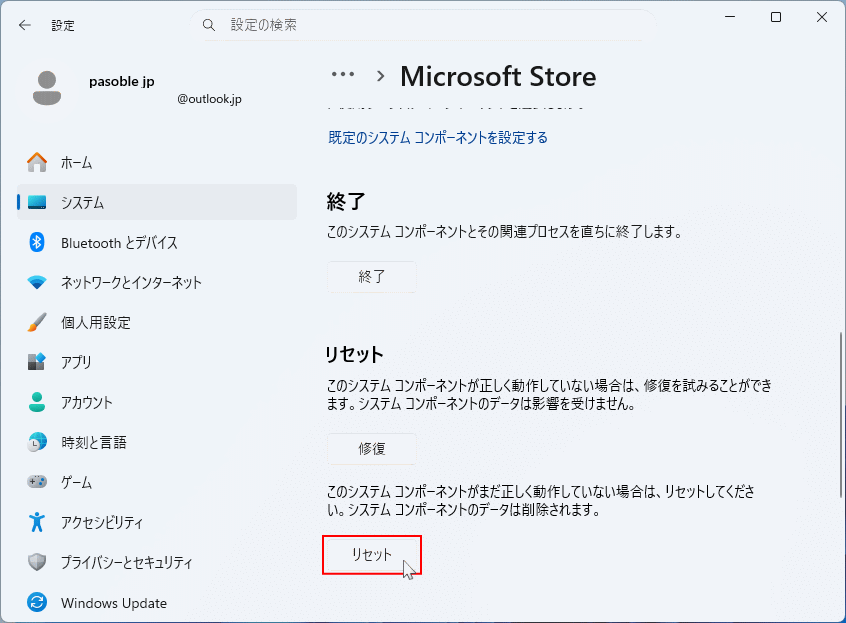Select システム in the sidebar
The height and width of the screenshot is (623, 846).
pyautogui.click(x=157, y=202)
